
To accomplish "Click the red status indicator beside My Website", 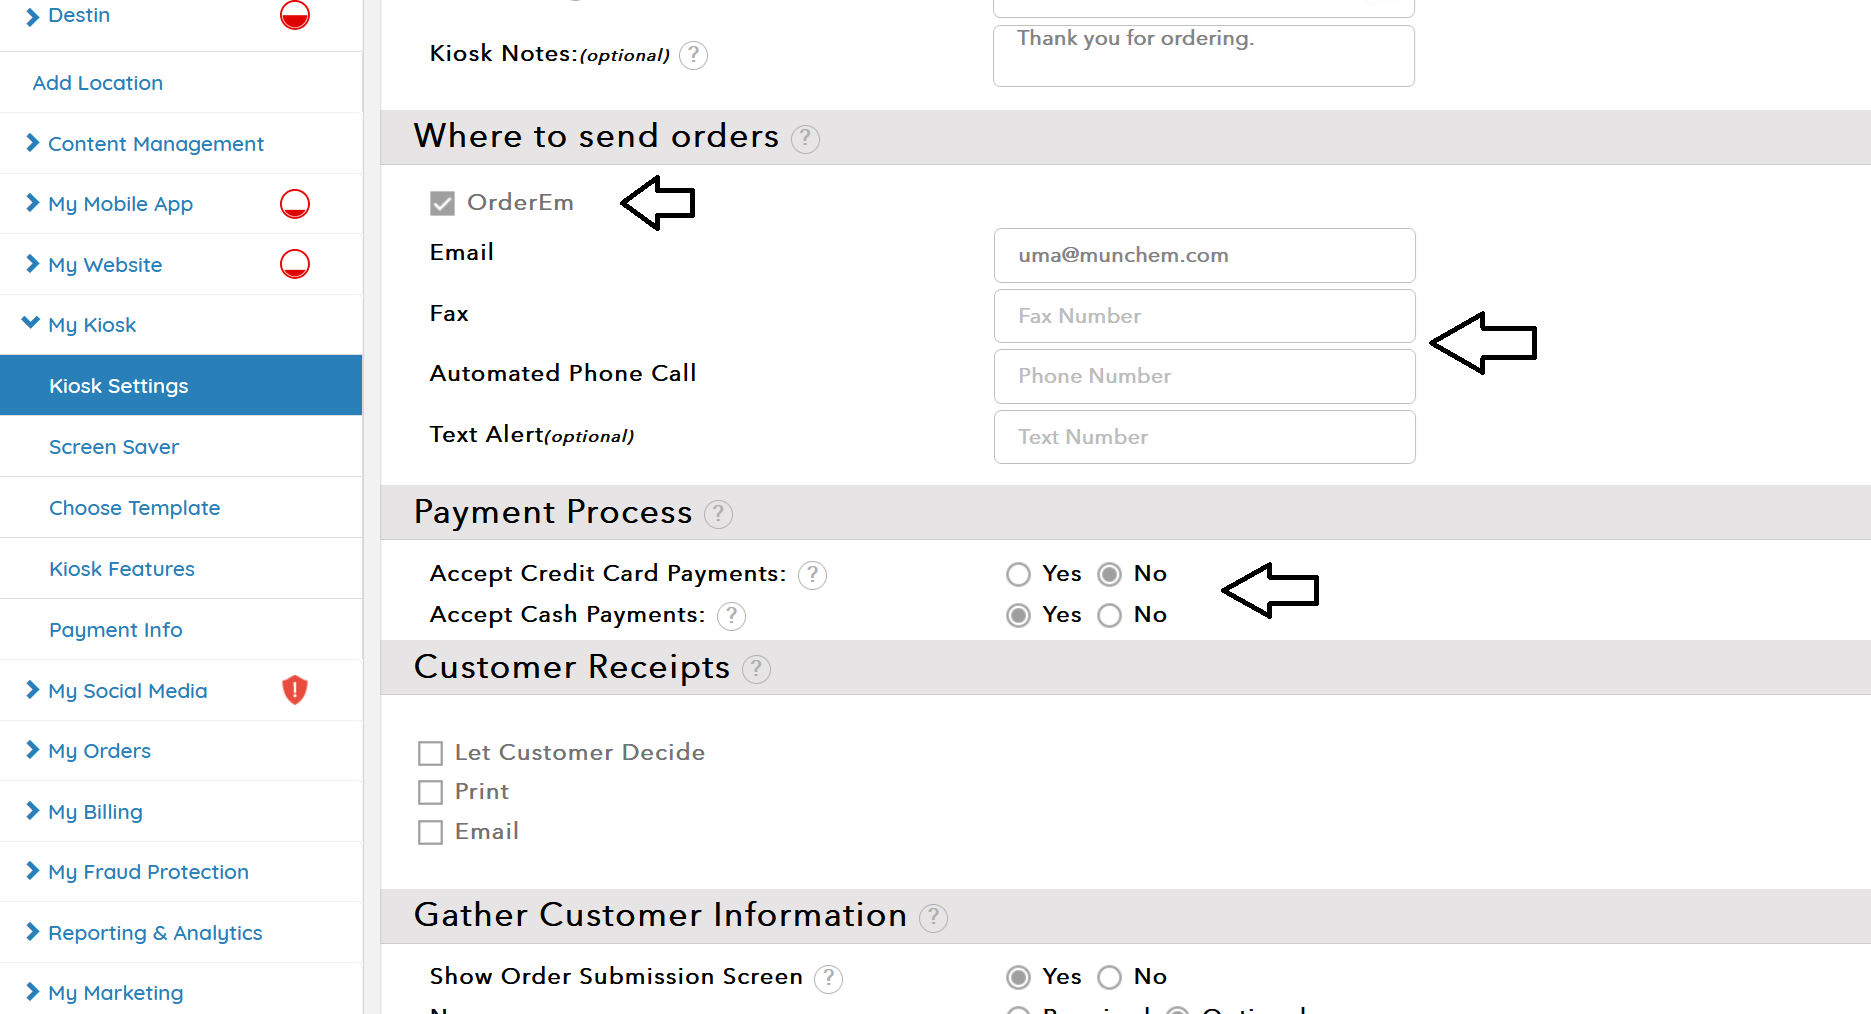I will click(295, 264).
